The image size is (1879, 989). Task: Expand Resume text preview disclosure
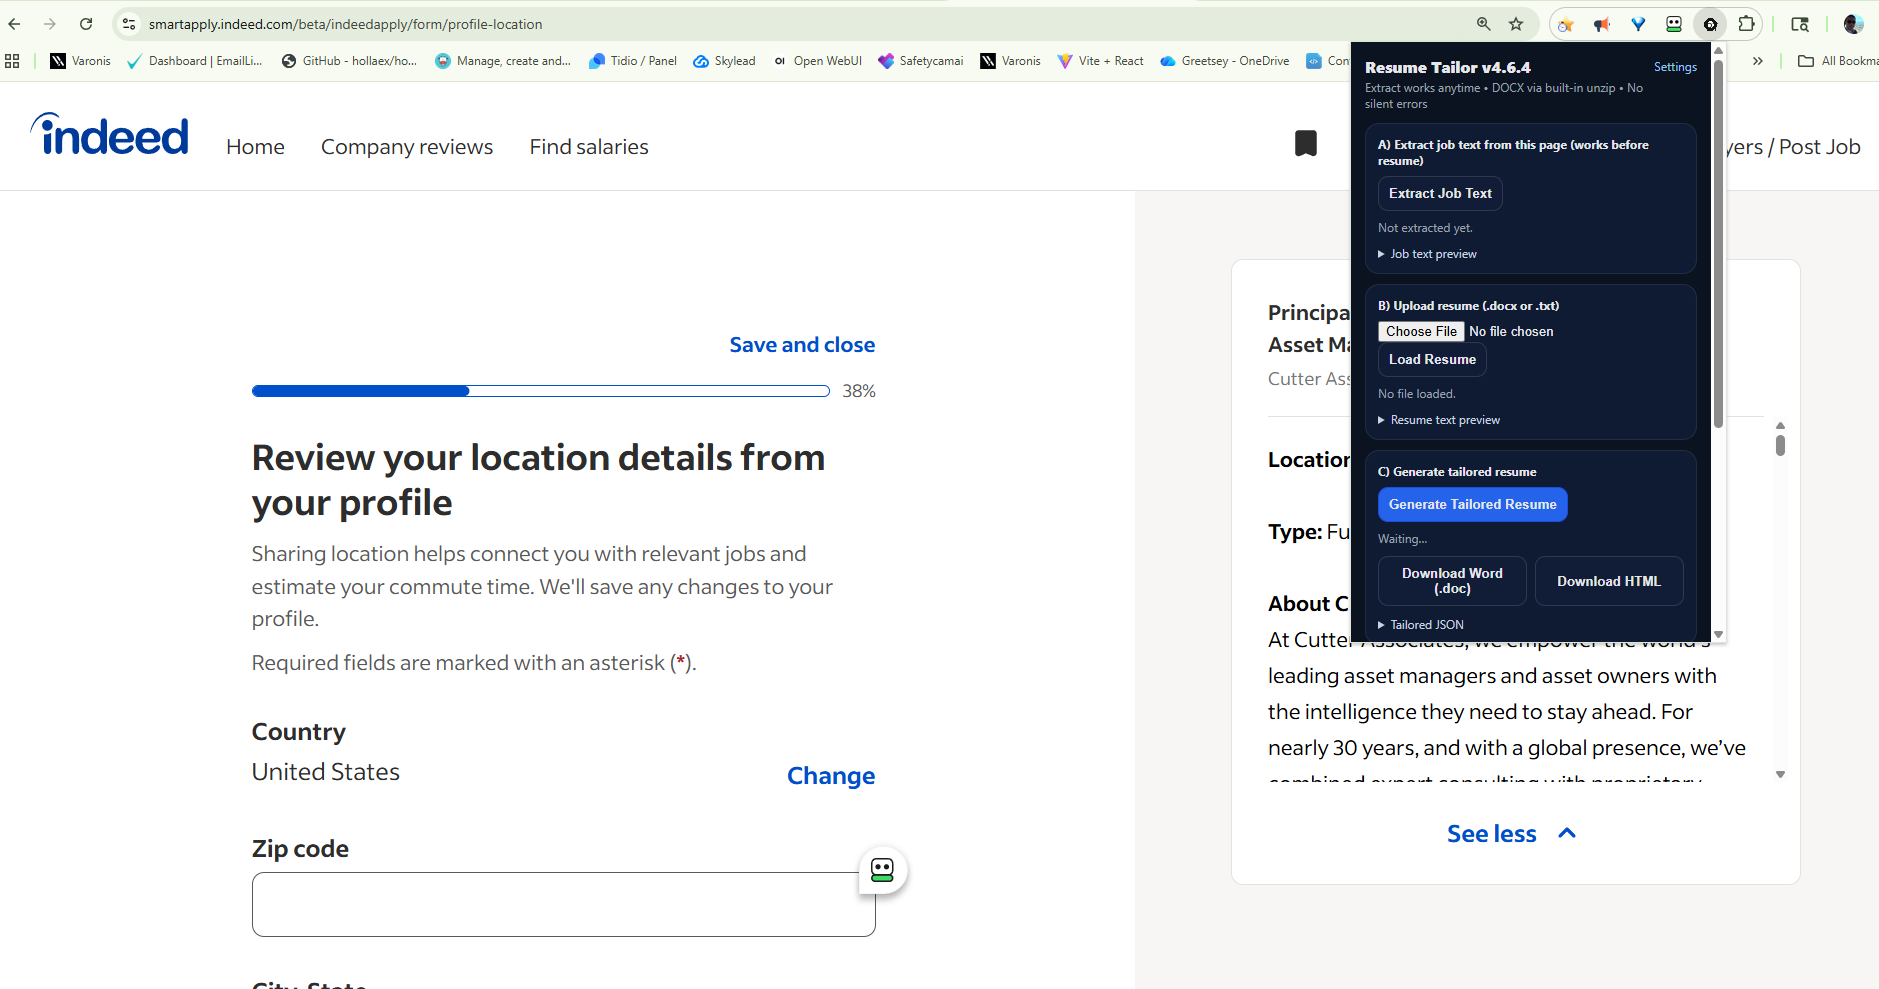point(1439,420)
